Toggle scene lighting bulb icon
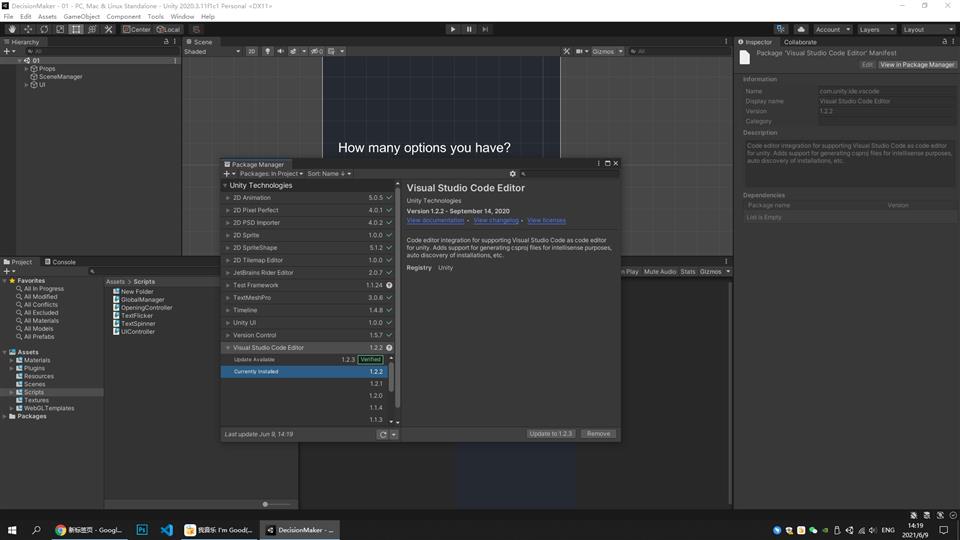This screenshot has width=960, height=540. (x=268, y=51)
